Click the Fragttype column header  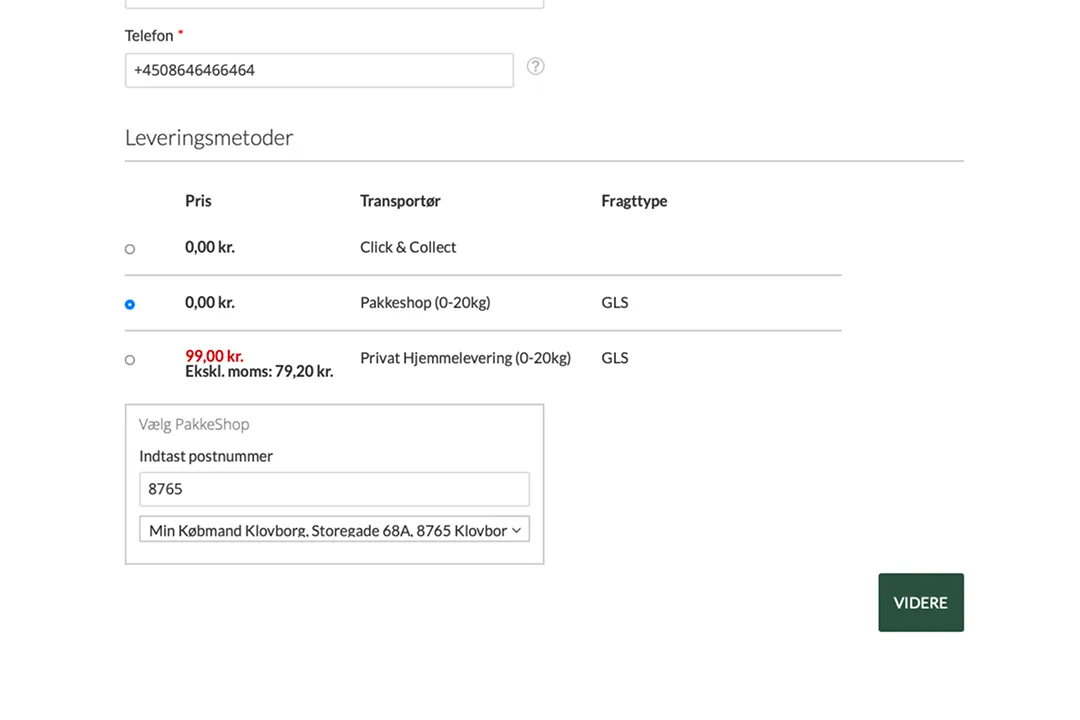click(x=634, y=201)
